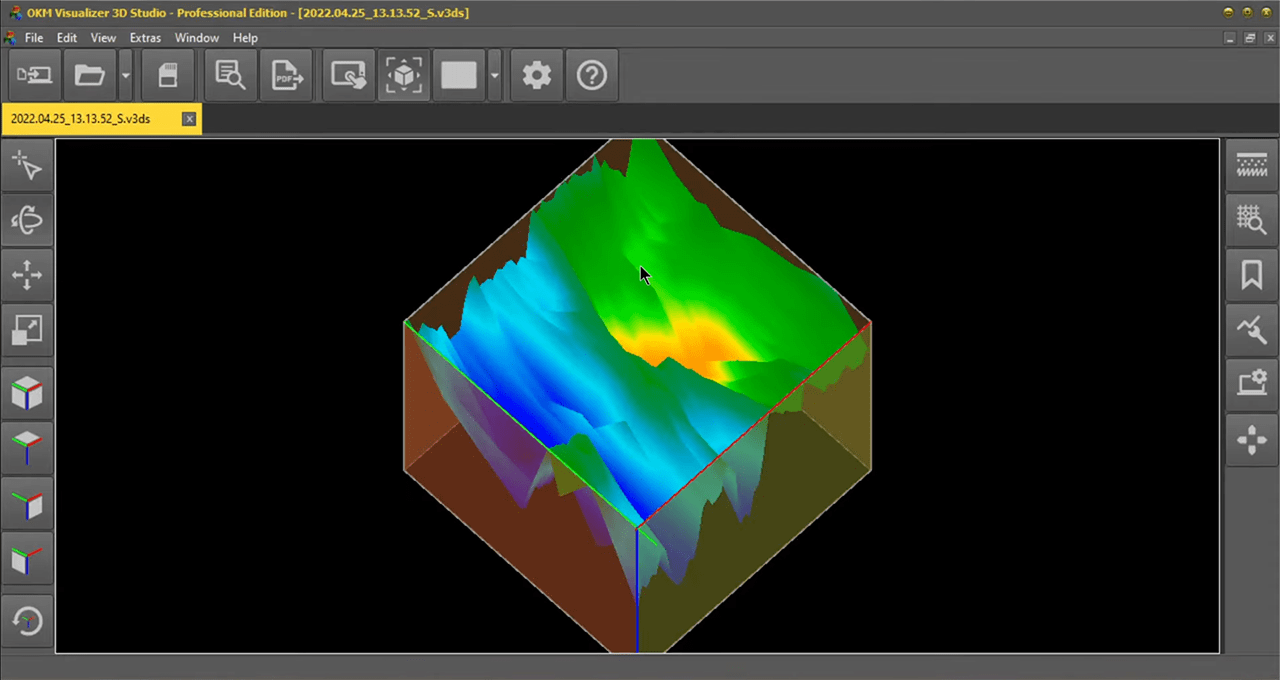This screenshot has height=680, width=1280.
Task: Open the View menu
Action: coord(103,38)
